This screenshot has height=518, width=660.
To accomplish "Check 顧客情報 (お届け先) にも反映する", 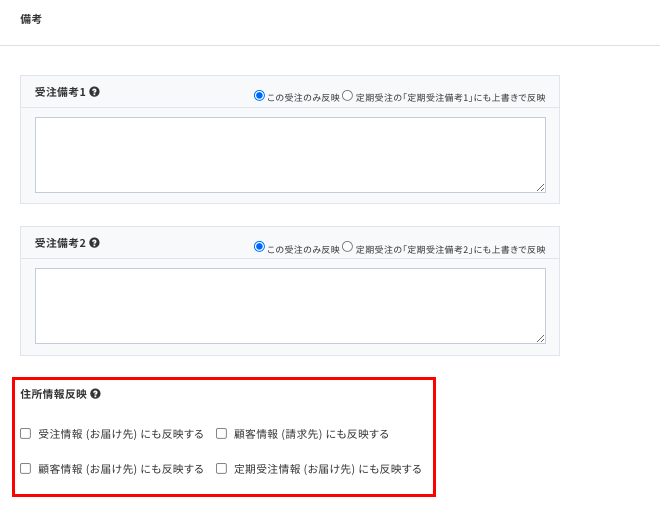I will tap(26, 468).
